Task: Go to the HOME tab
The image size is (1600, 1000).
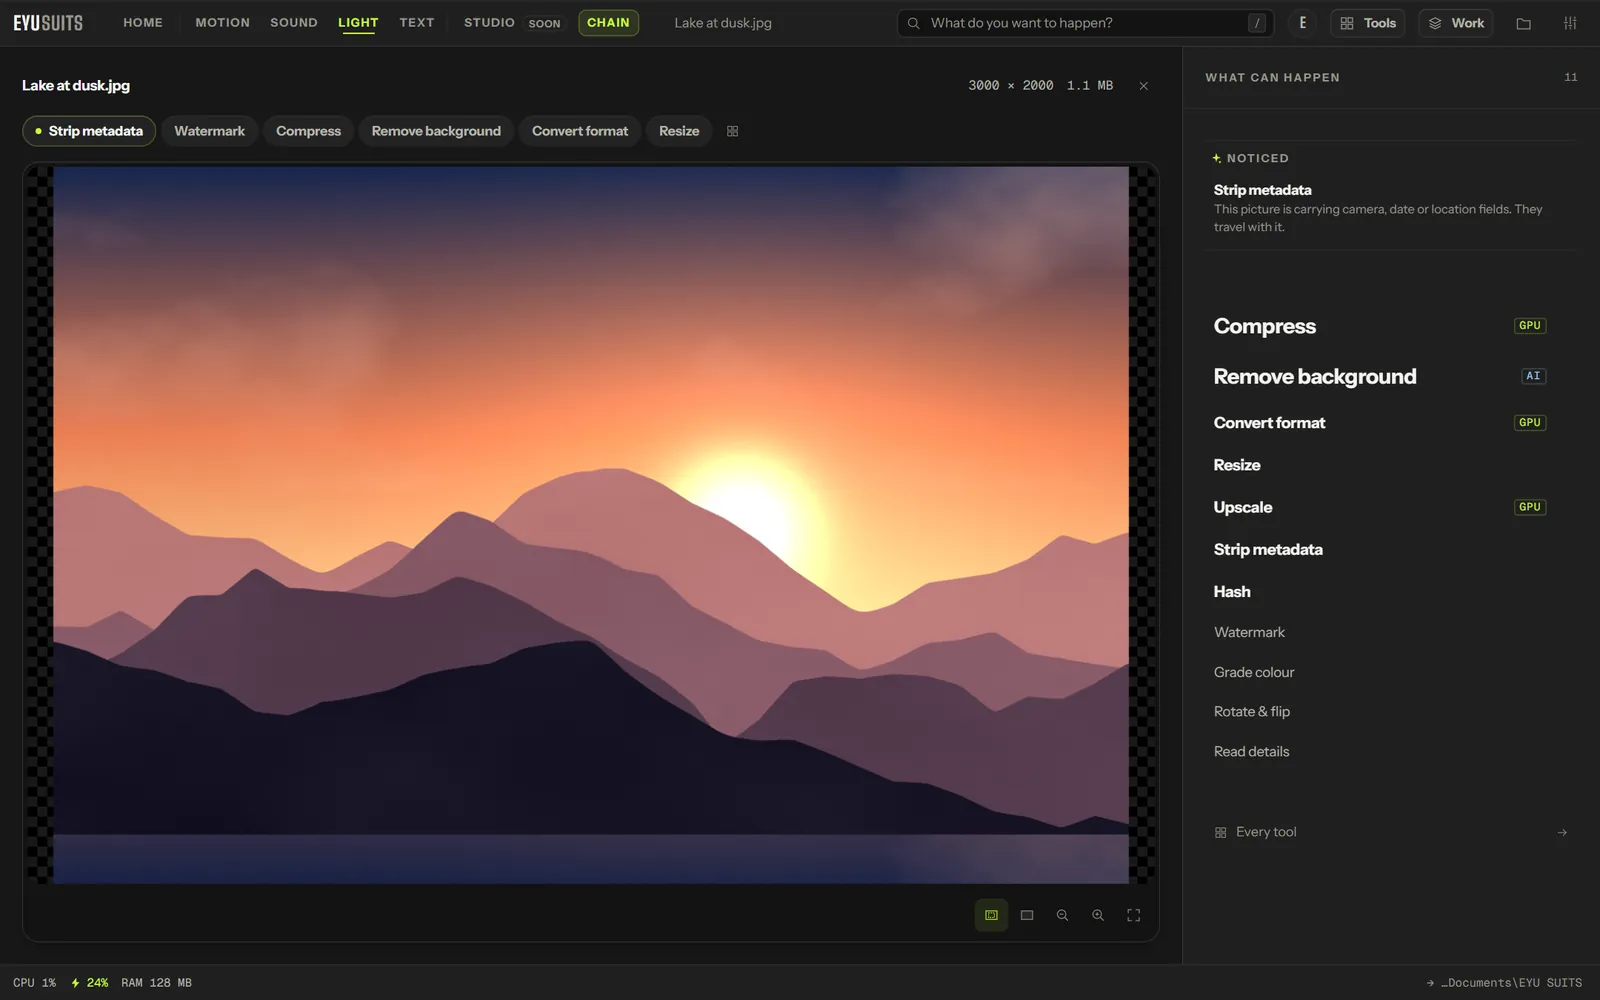Action: [x=143, y=22]
